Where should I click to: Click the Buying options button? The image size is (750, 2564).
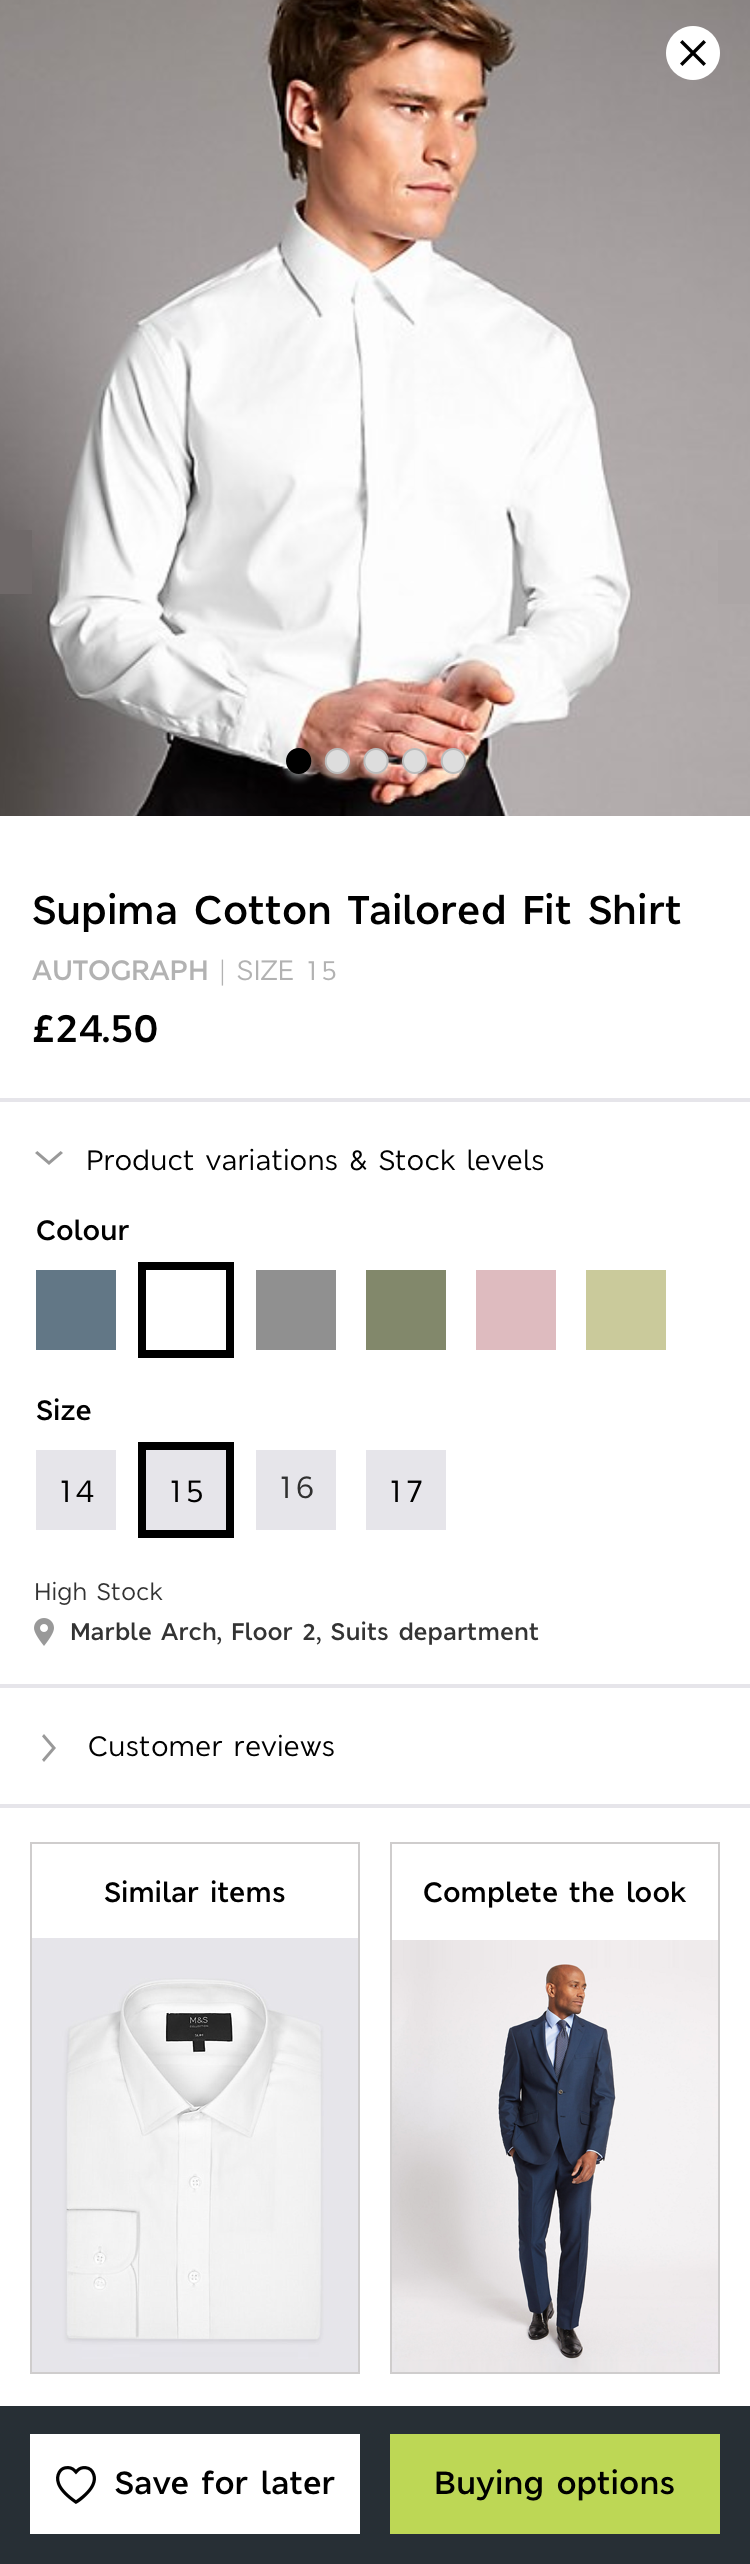pyautogui.click(x=555, y=2484)
